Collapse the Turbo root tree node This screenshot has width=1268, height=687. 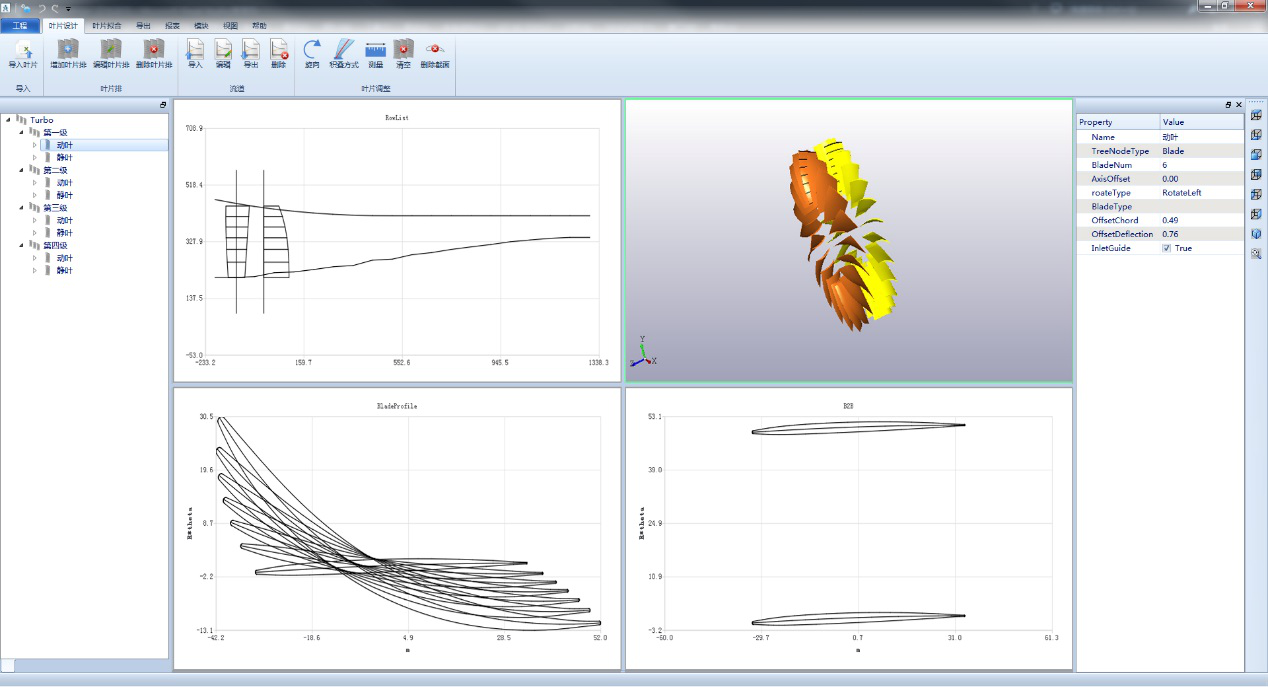(9, 120)
